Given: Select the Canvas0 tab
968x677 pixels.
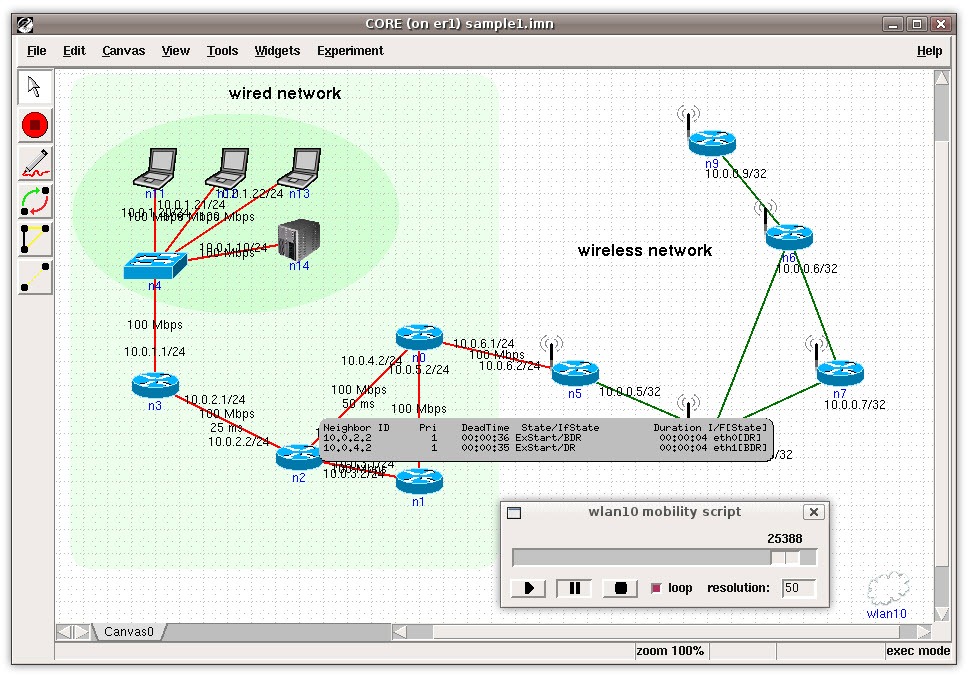Looking at the screenshot, I should (x=128, y=631).
